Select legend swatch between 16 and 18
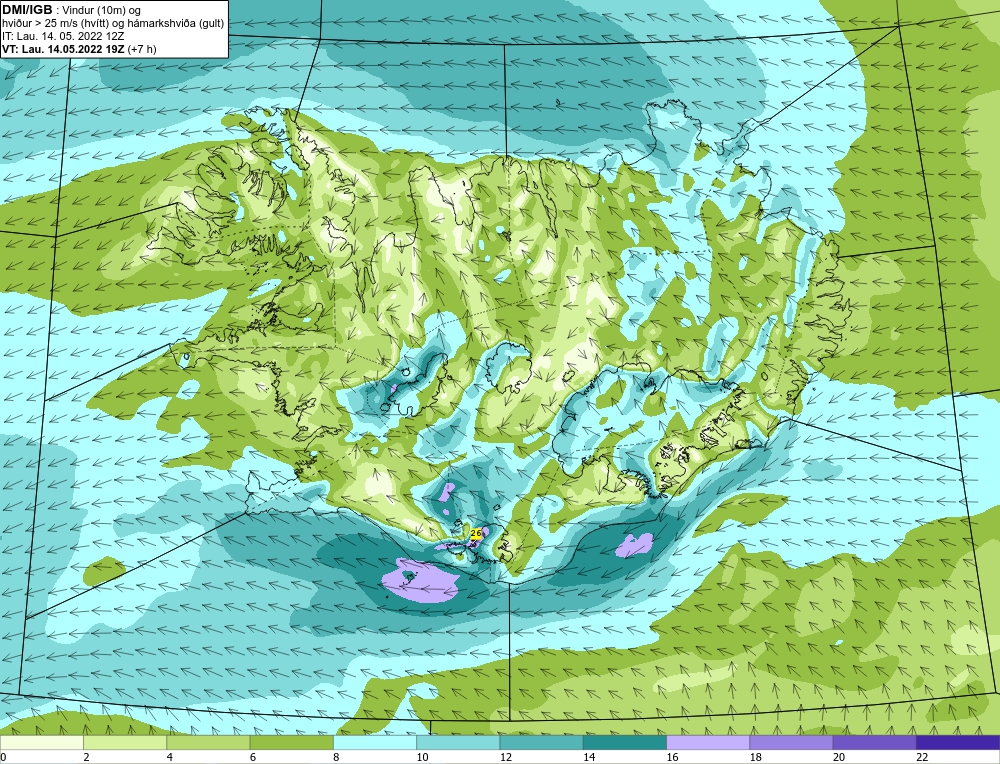The height and width of the screenshot is (764, 1000). [x=708, y=742]
